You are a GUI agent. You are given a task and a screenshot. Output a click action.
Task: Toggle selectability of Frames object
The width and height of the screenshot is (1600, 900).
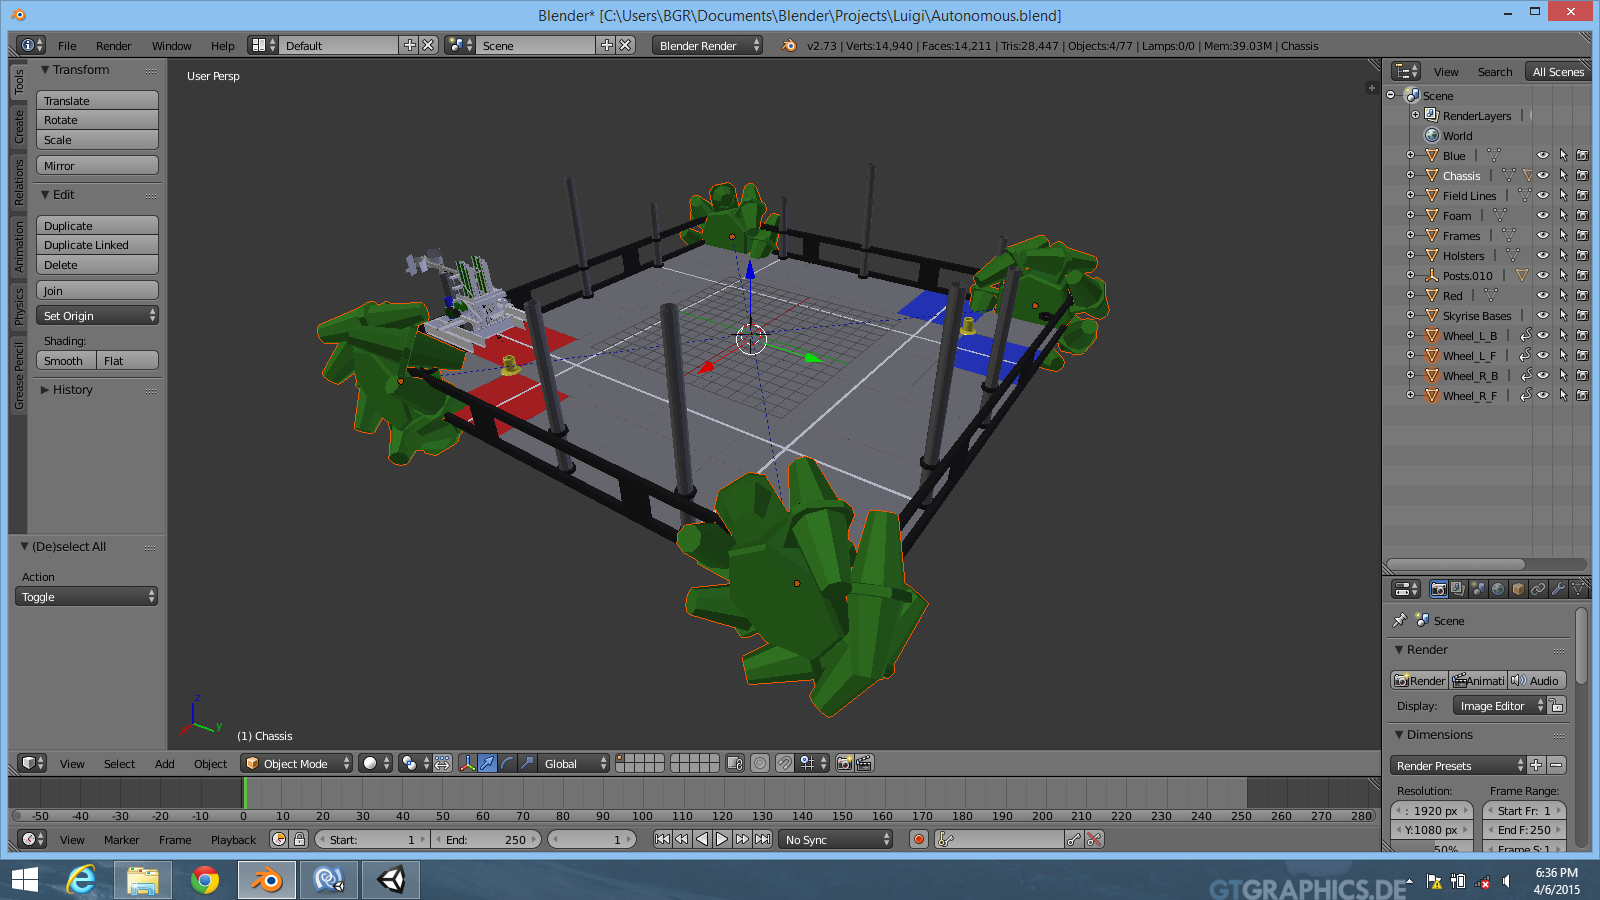[1563, 235]
